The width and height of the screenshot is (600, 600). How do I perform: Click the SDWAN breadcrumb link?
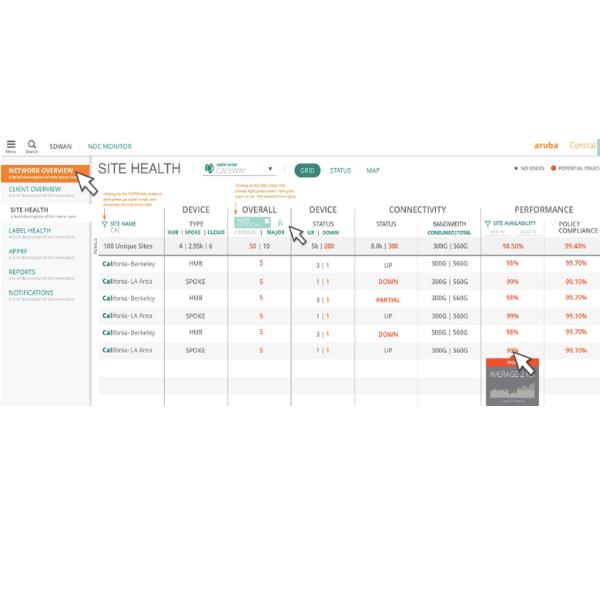click(60, 146)
